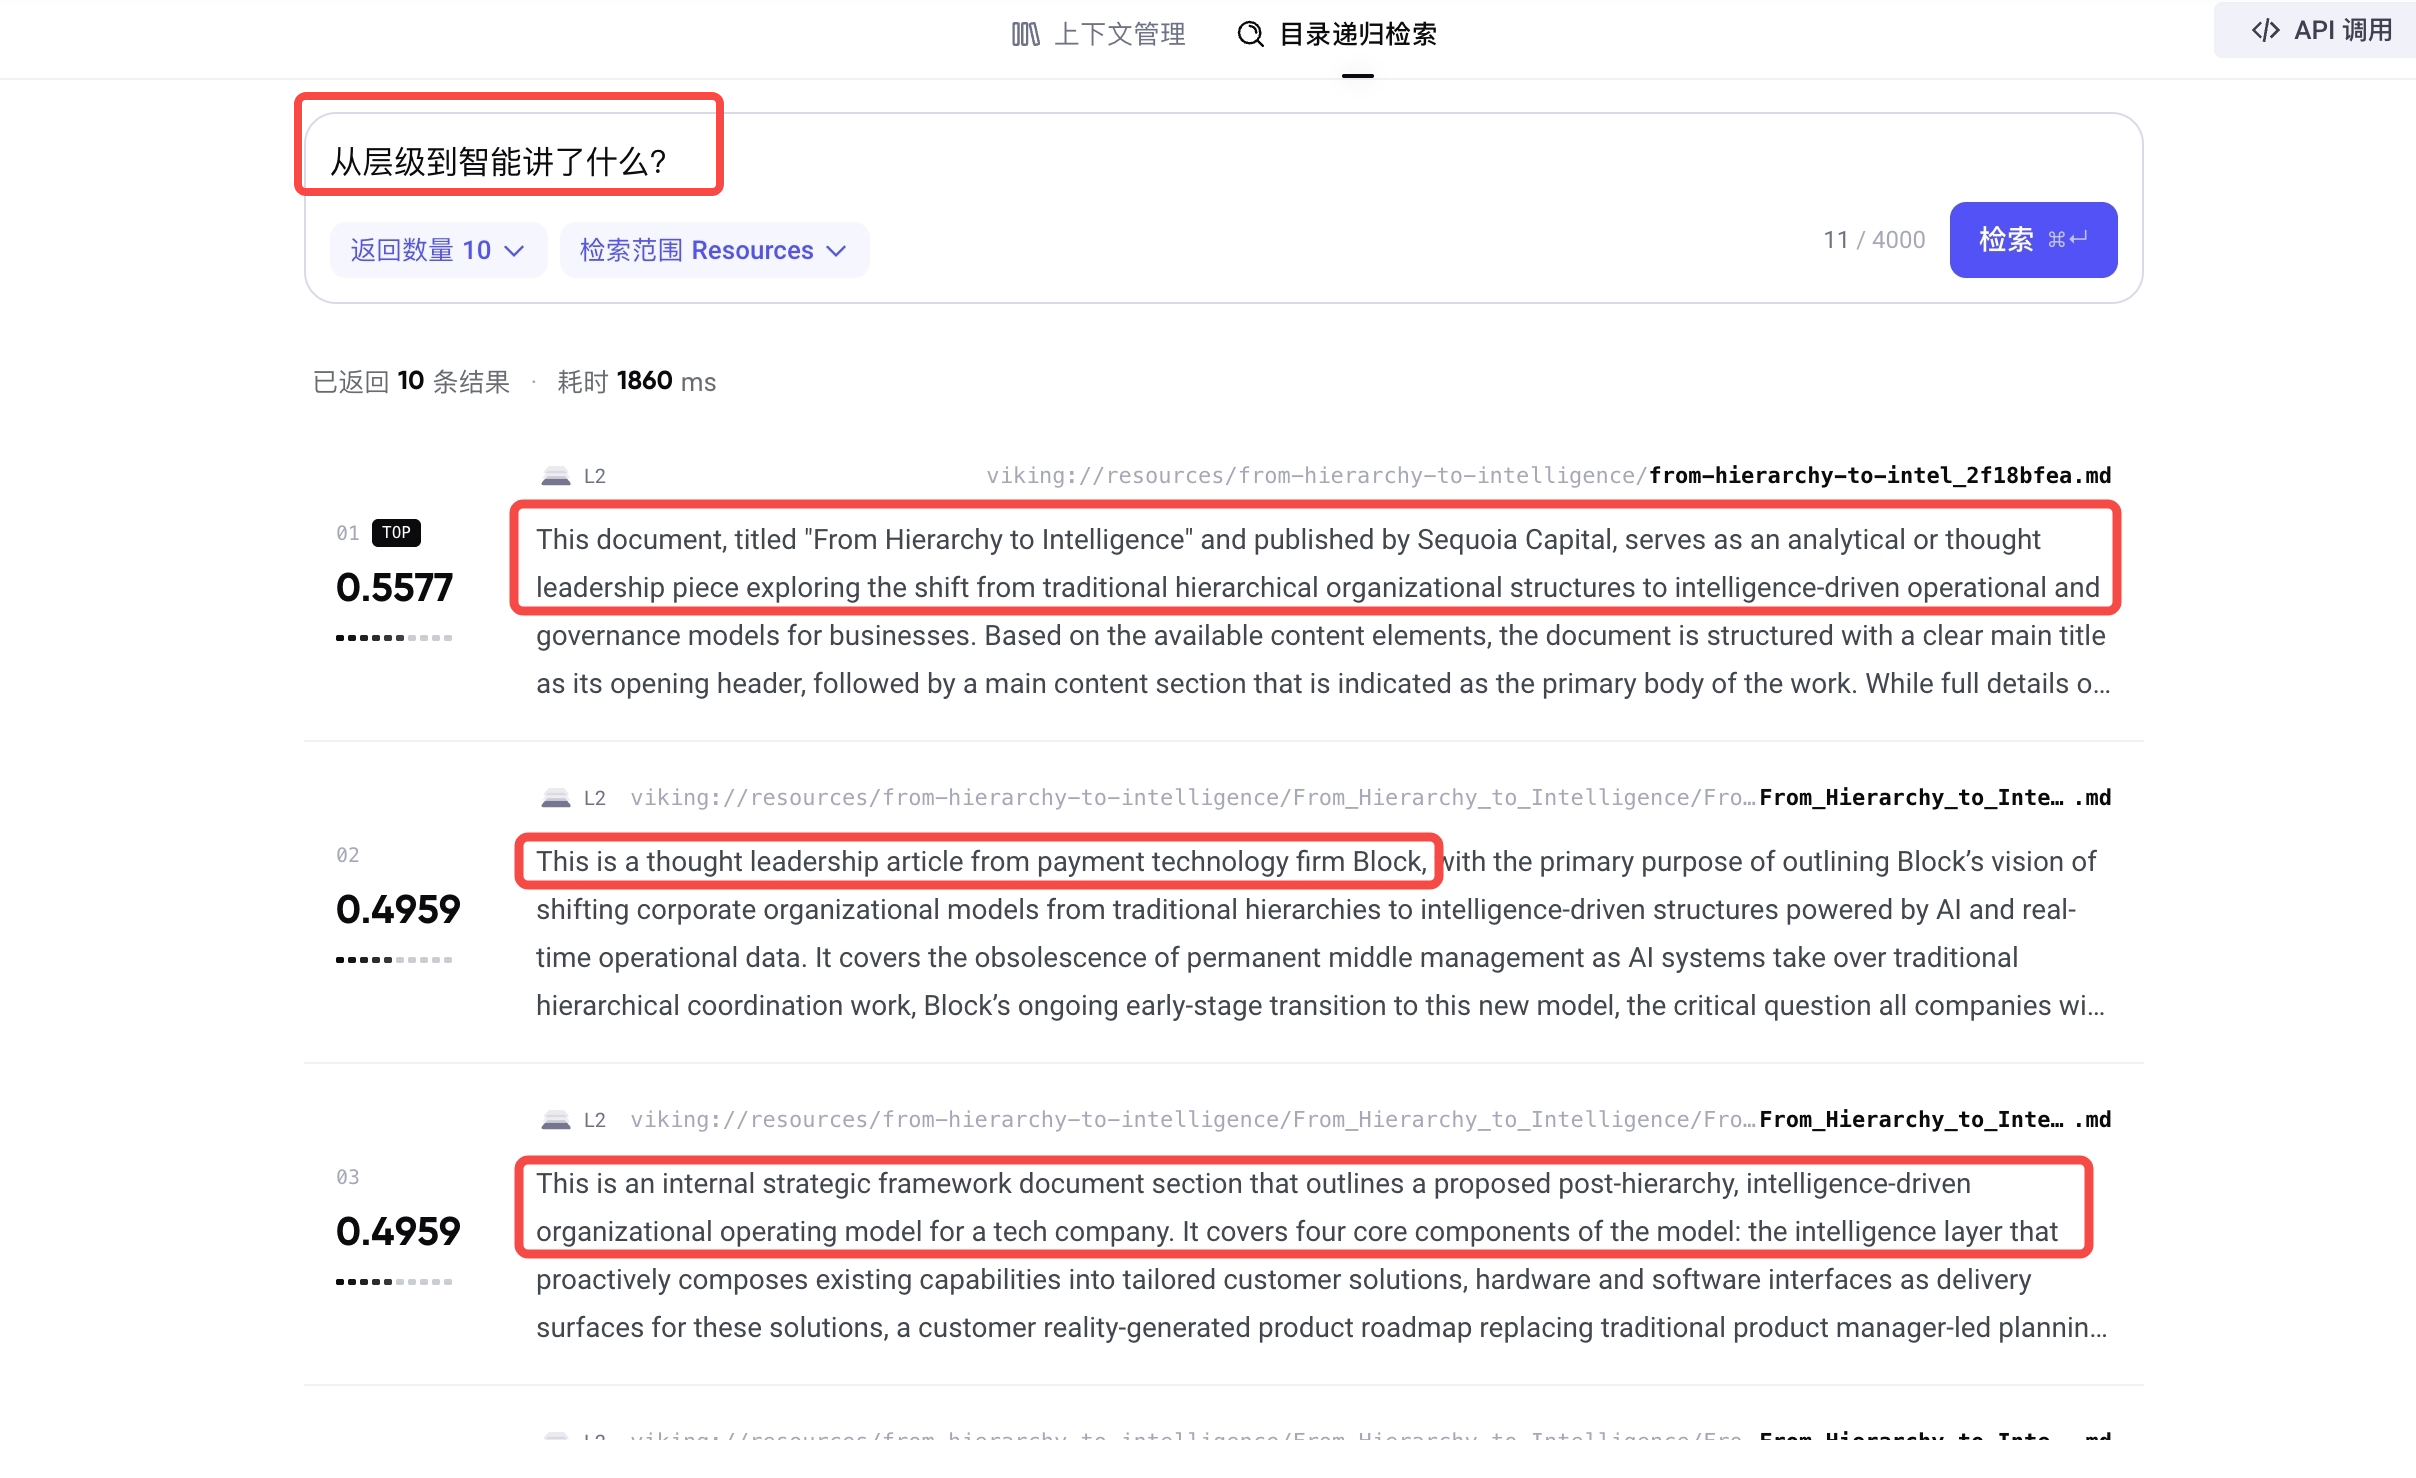The width and height of the screenshot is (2416, 1478).
Task: Click the library icon beside 上下文管理
Action: click(1025, 35)
